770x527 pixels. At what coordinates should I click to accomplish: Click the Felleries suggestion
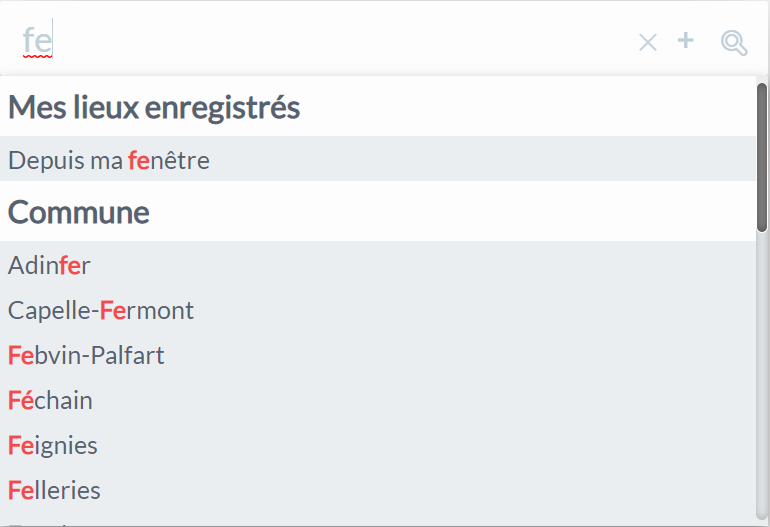[x=378, y=491]
